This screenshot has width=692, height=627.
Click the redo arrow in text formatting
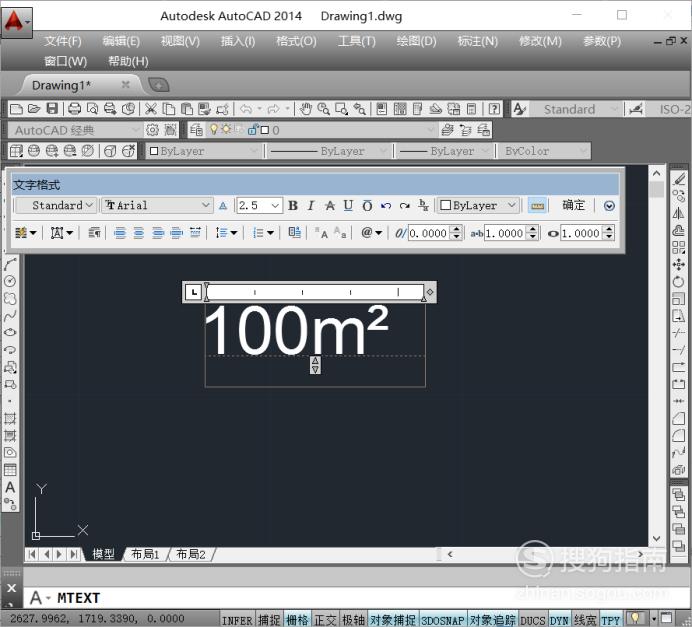pyautogui.click(x=404, y=206)
